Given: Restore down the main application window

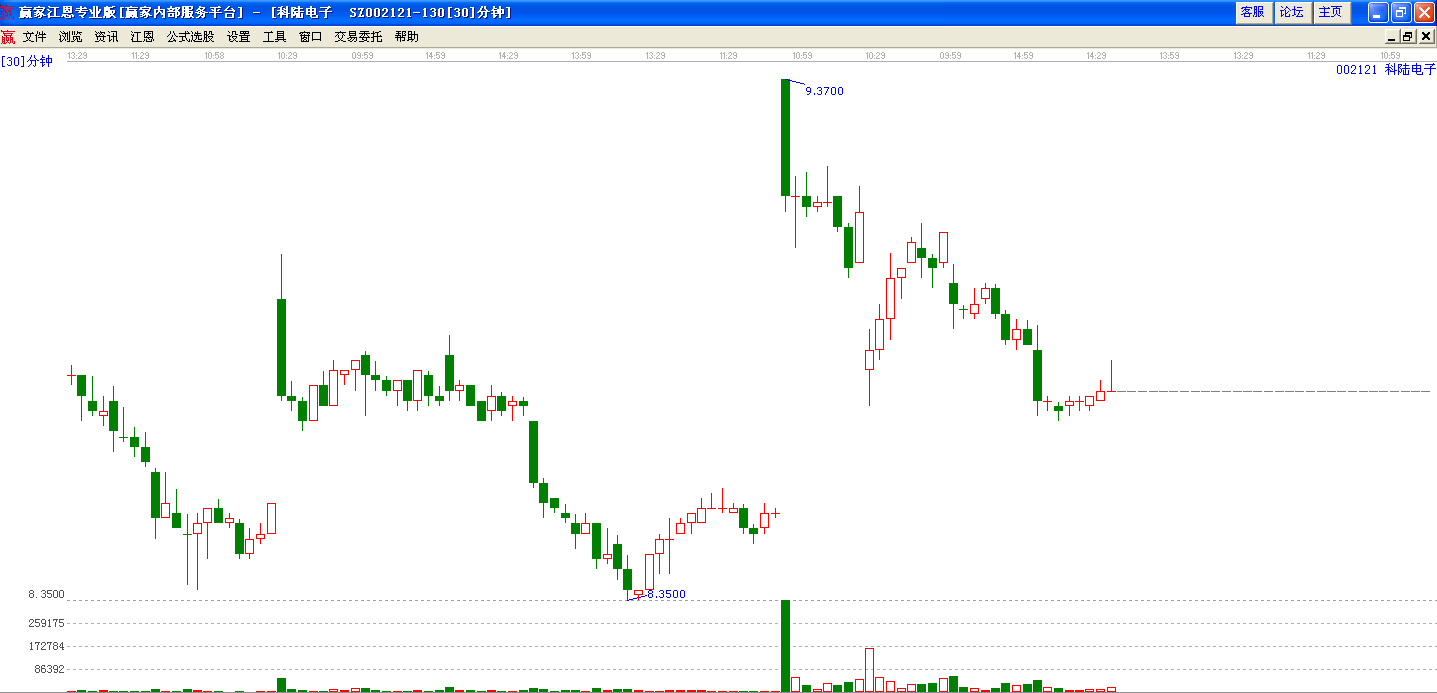Looking at the screenshot, I should 1401,12.
